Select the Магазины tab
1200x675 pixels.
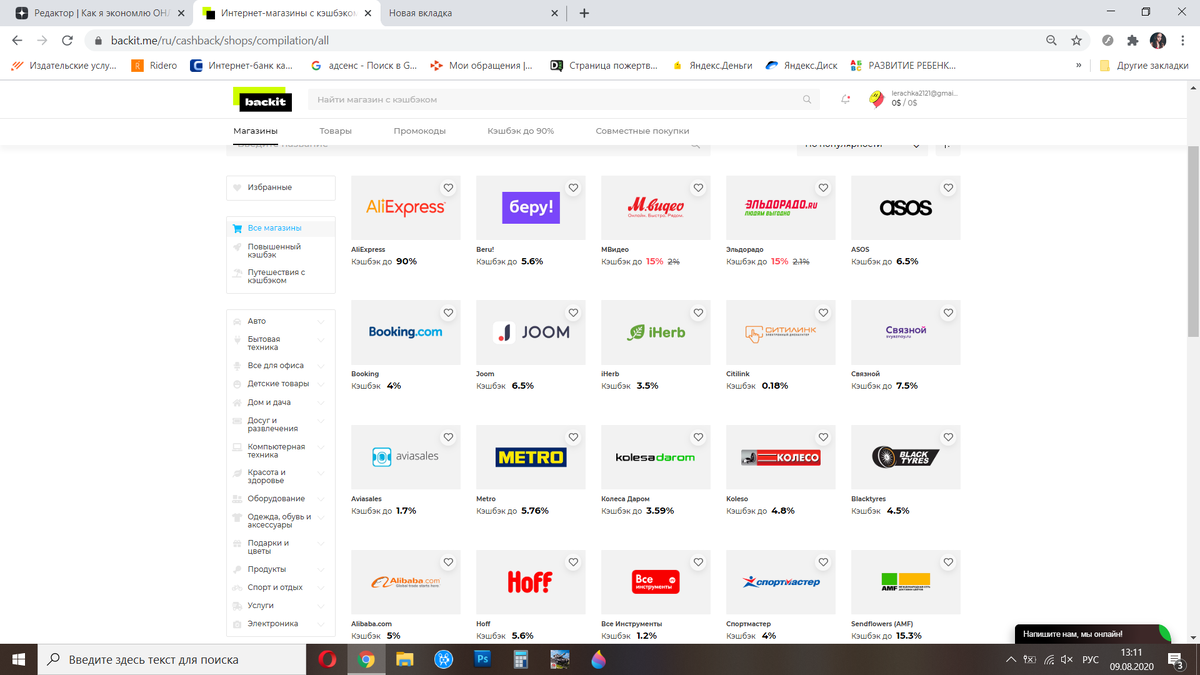tap(256, 131)
